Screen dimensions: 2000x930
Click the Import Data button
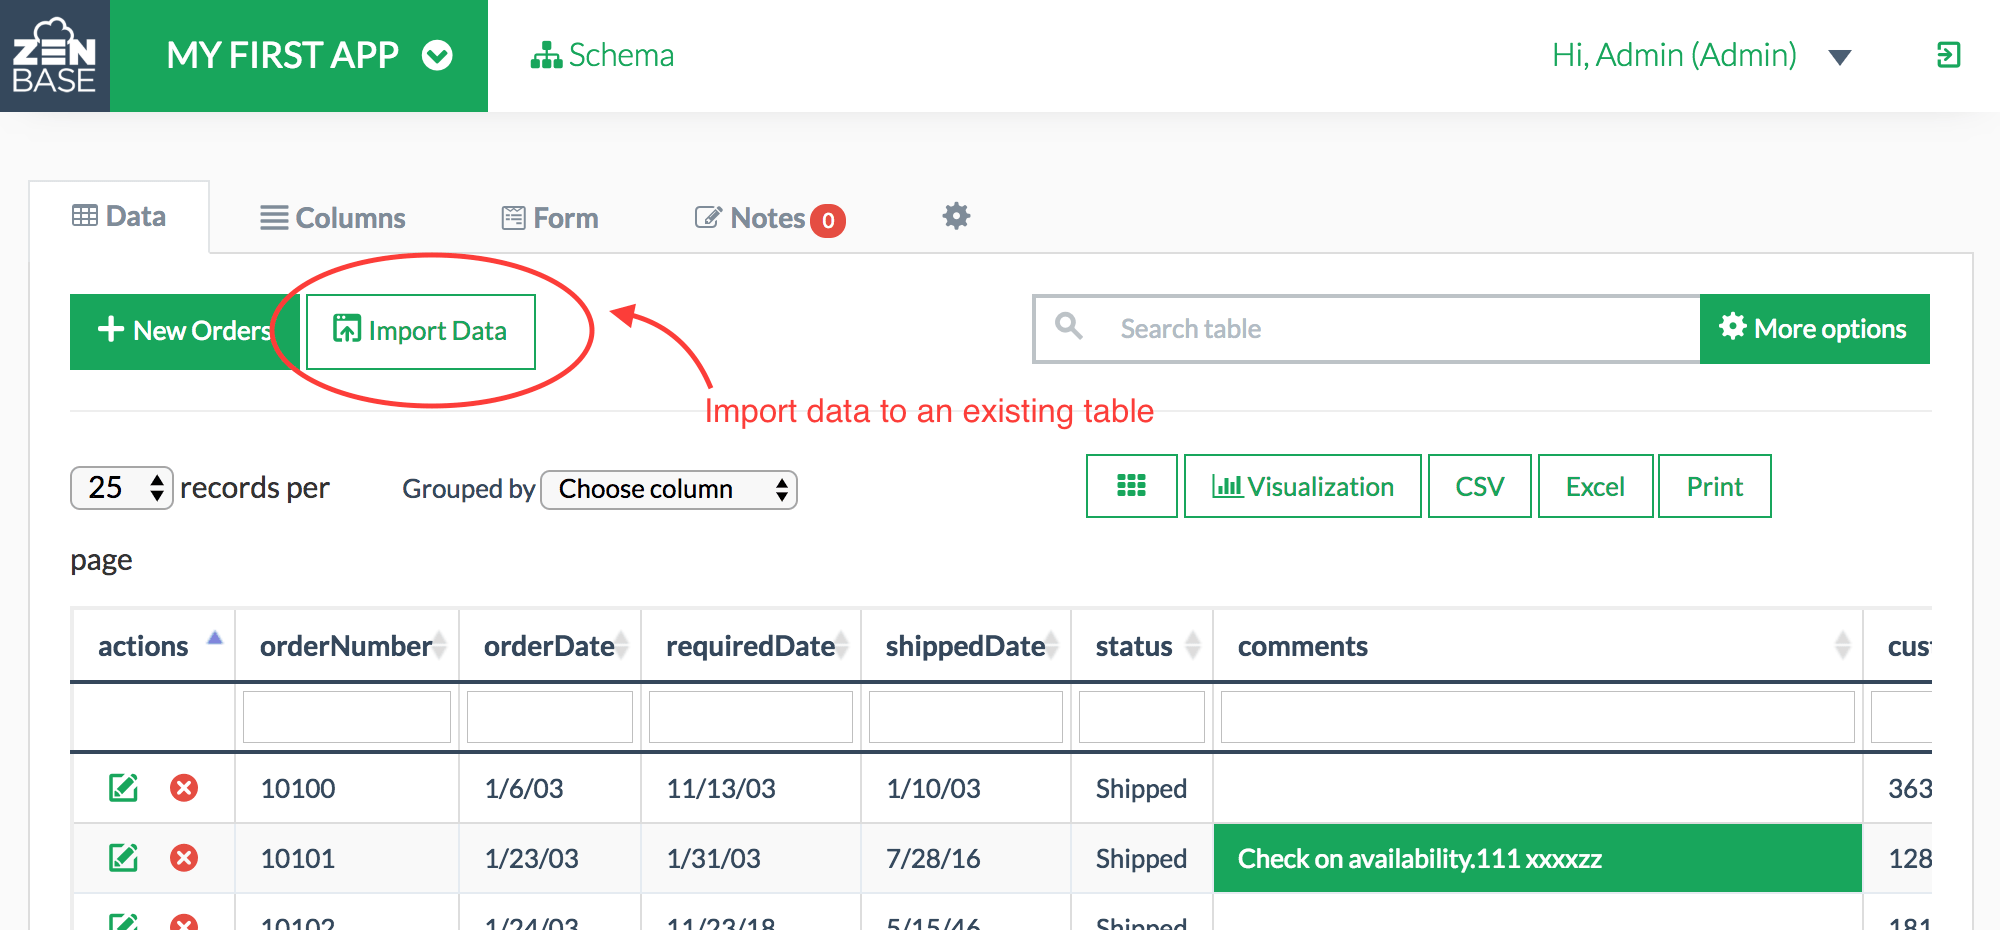point(421,331)
